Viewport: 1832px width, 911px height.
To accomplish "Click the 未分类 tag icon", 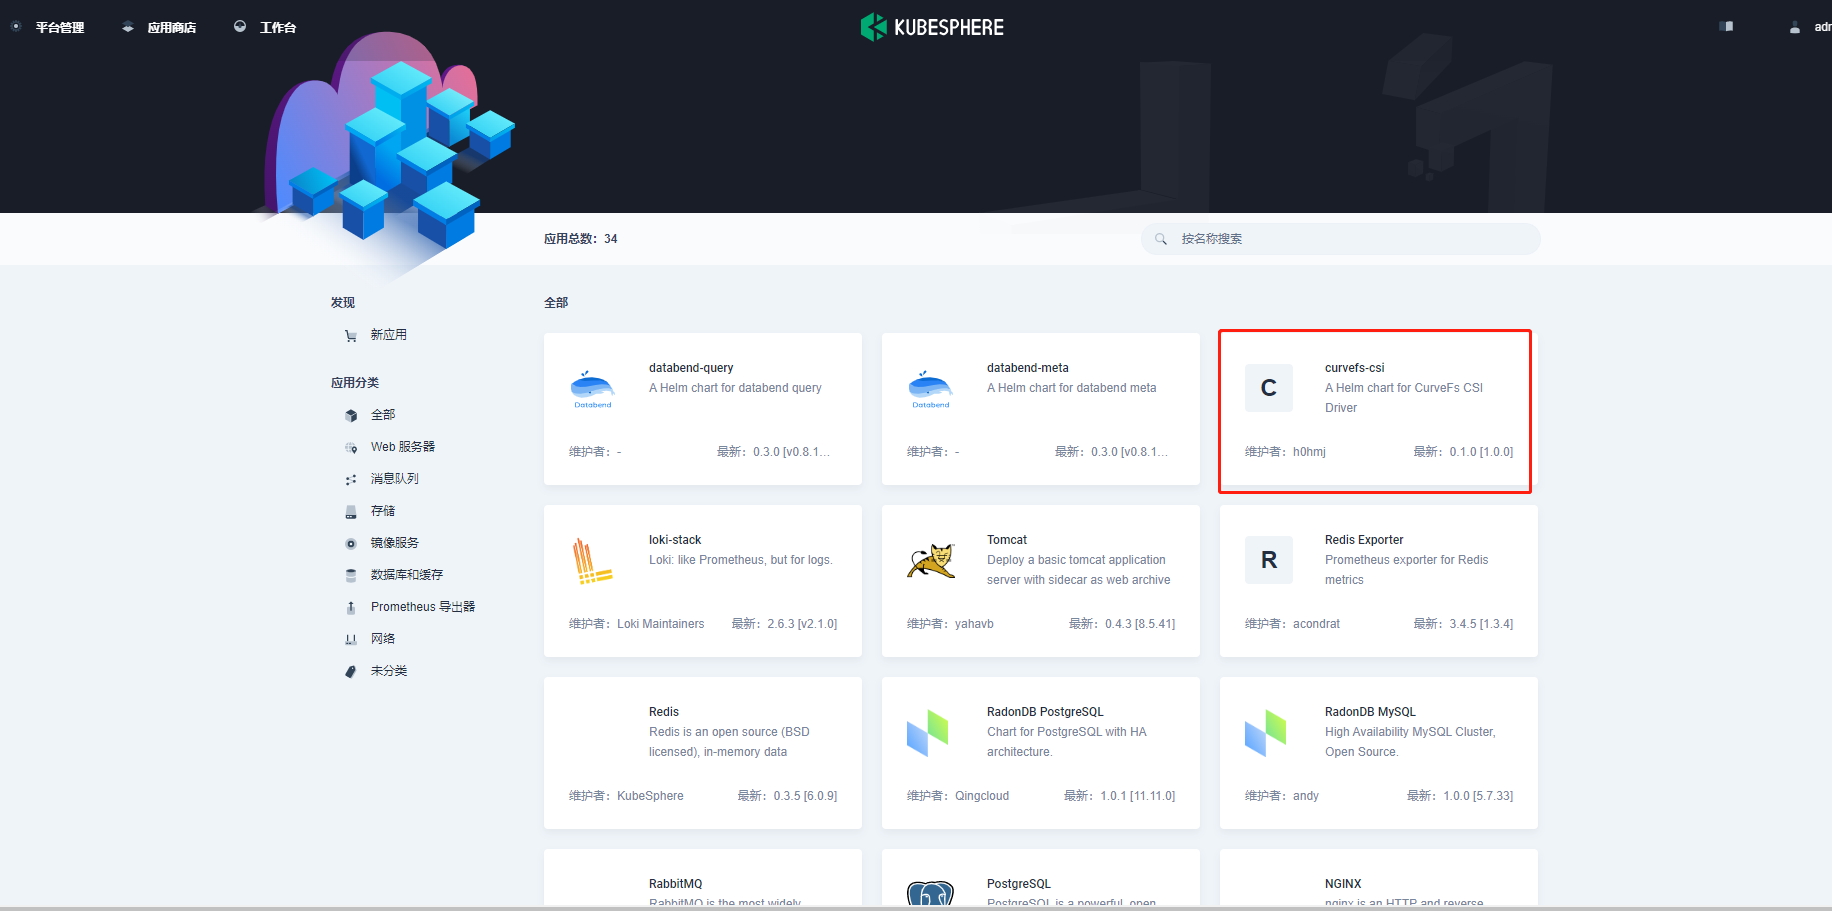I will [351, 672].
